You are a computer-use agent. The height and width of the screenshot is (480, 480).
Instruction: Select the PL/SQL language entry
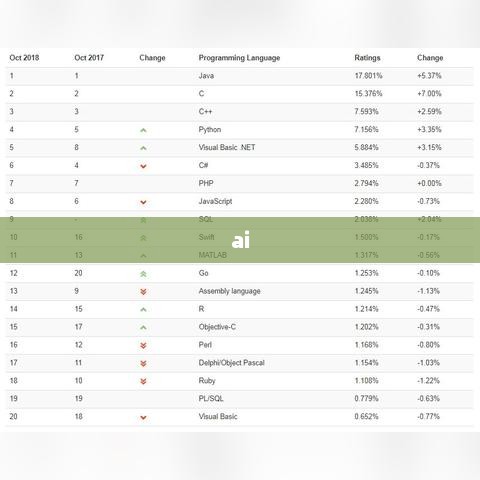(x=211, y=399)
